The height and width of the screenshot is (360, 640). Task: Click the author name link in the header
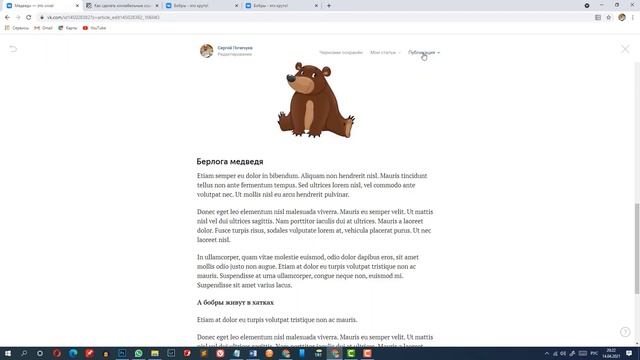tap(235, 48)
